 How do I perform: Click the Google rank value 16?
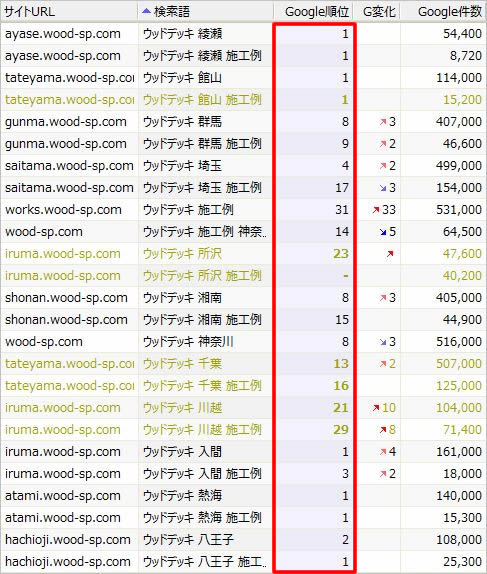coord(341,385)
